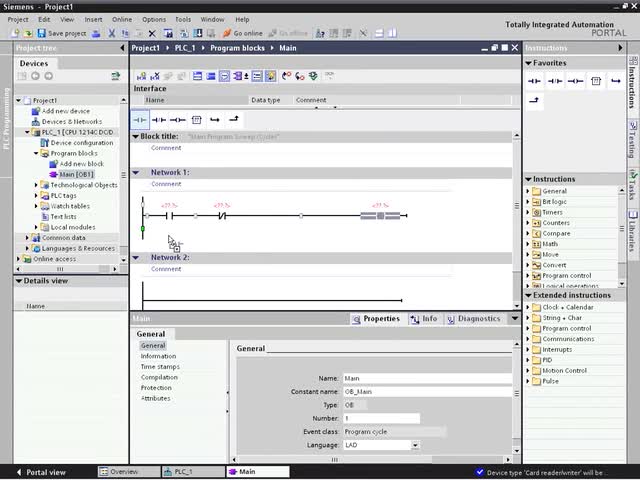This screenshot has height=480, width=640.
Task: Collapse the Network 2 section
Action: [136, 258]
